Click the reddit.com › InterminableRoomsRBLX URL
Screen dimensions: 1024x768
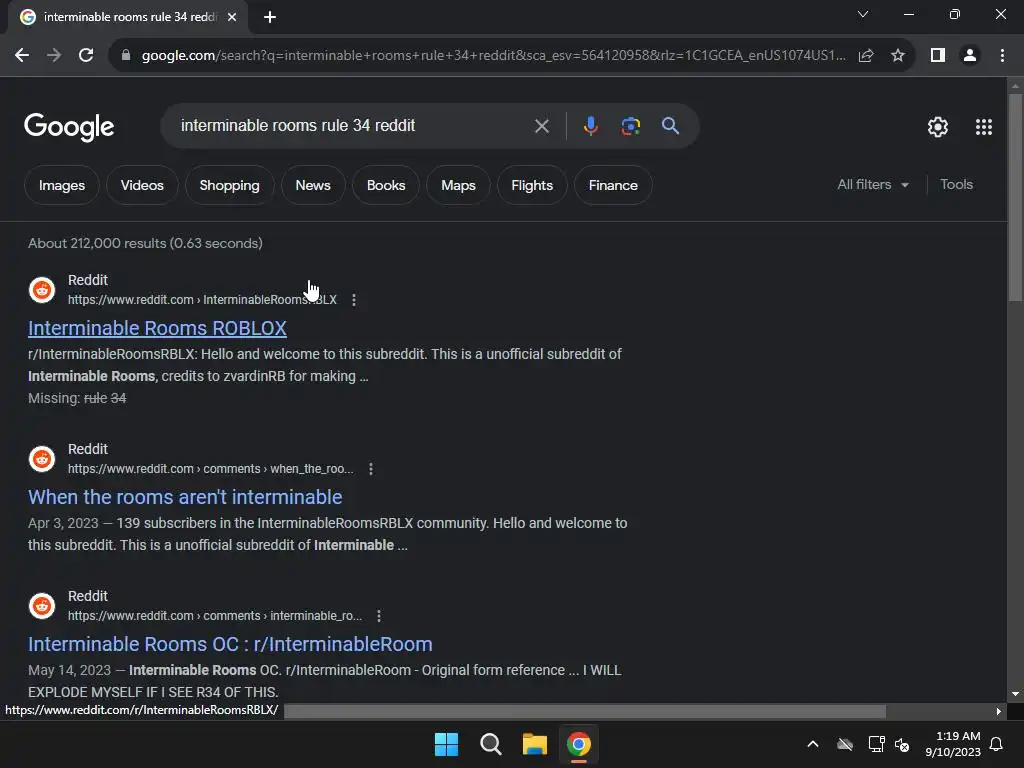(x=202, y=300)
